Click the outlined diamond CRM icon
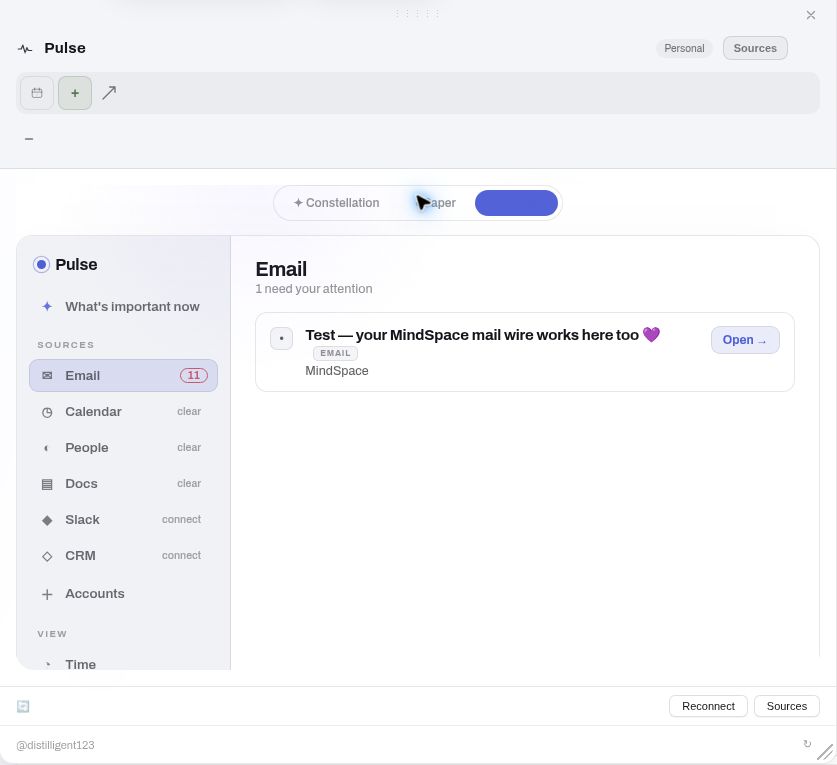Image resolution: width=837 pixels, height=765 pixels. click(47, 556)
